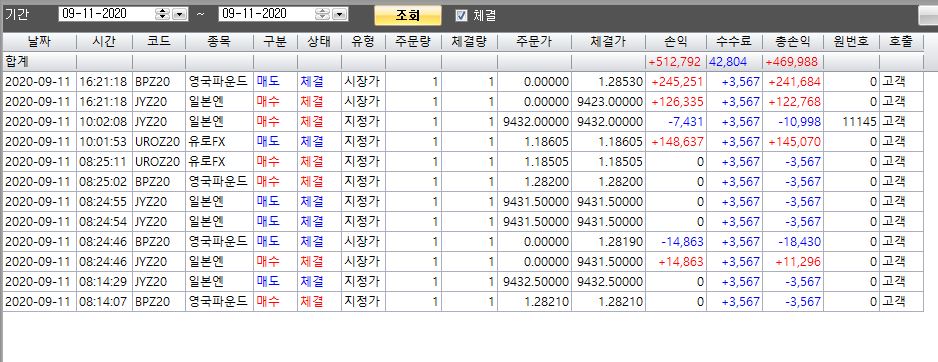The height and width of the screenshot is (362, 938).
Task: Click the fill price 1.28190
Action: point(621,242)
